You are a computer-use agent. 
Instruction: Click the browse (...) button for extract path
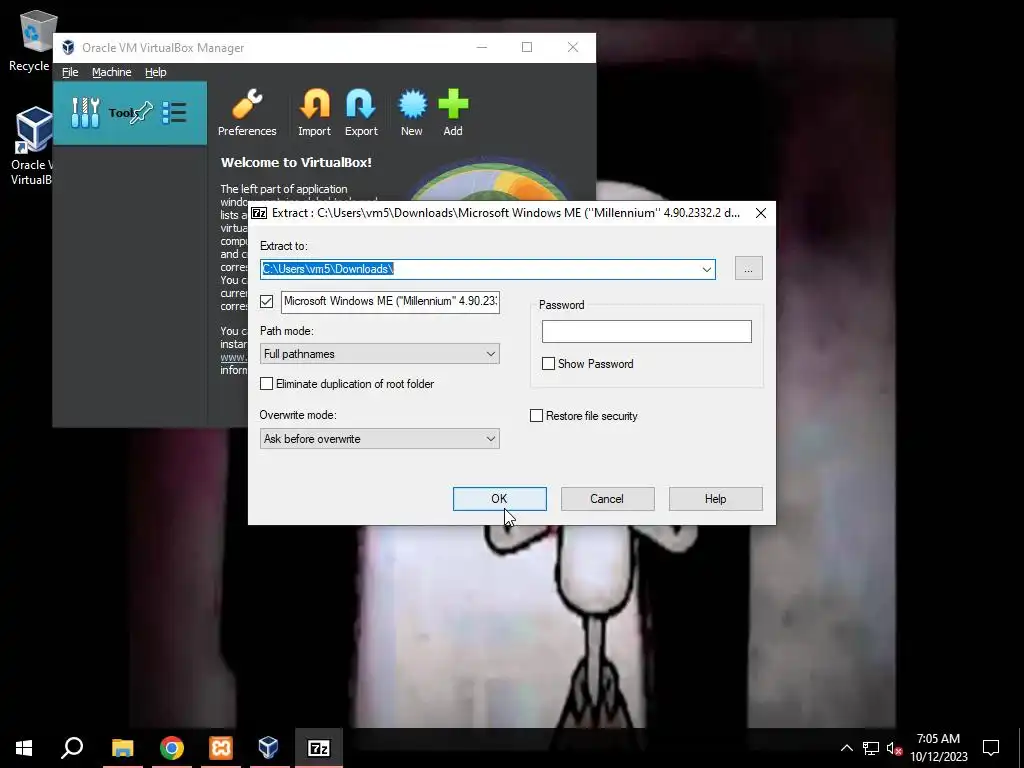(748, 268)
